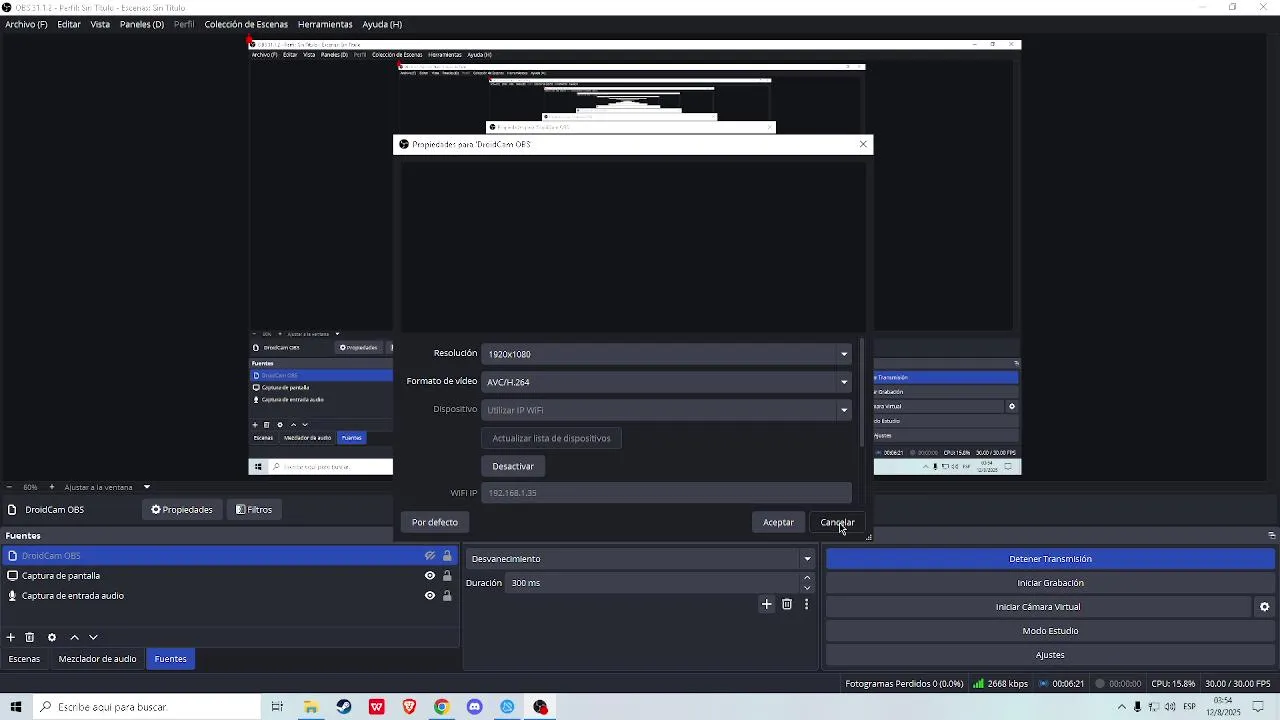Toggle Modo Estudio

[x=1050, y=631]
